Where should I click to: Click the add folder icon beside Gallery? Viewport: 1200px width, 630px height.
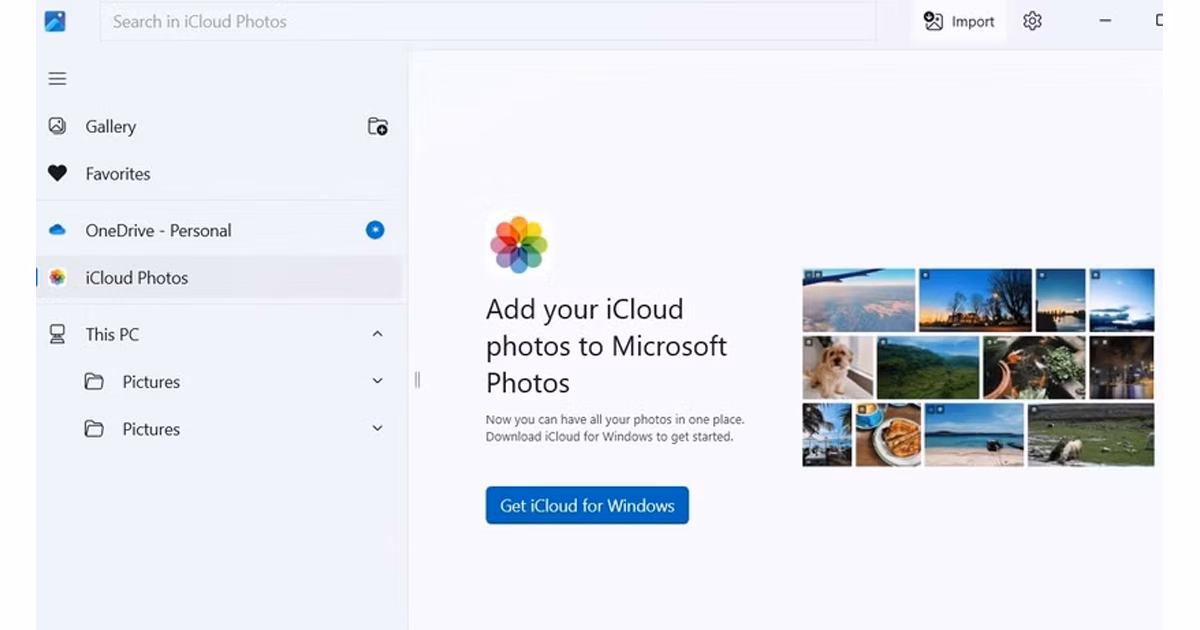point(377,126)
